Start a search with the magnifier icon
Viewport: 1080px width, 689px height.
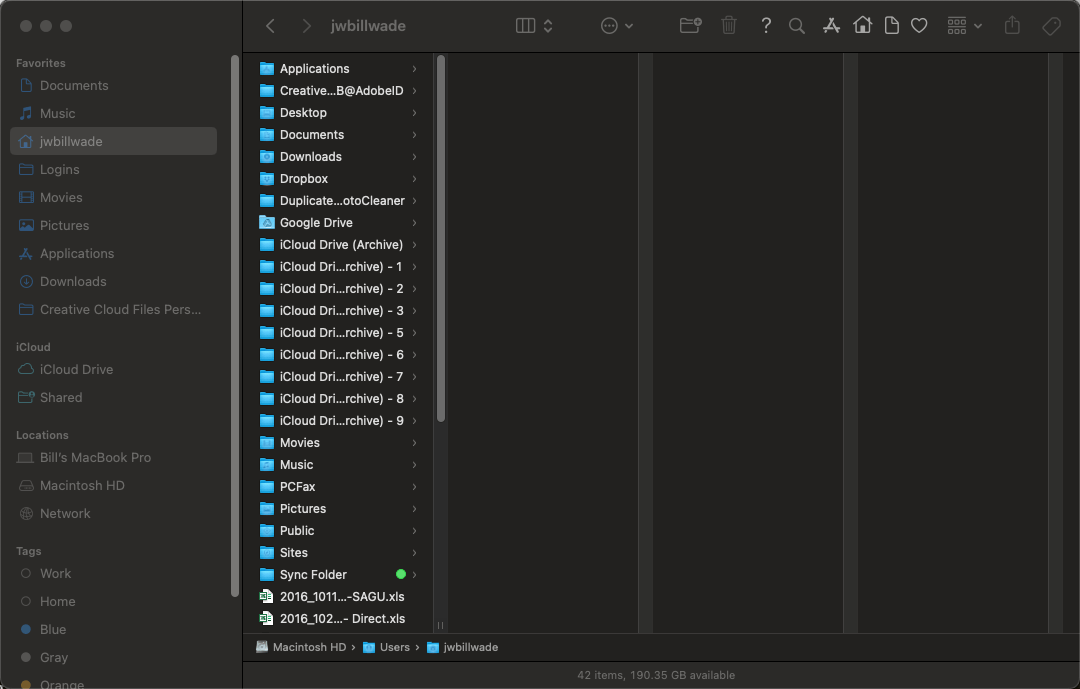point(797,25)
